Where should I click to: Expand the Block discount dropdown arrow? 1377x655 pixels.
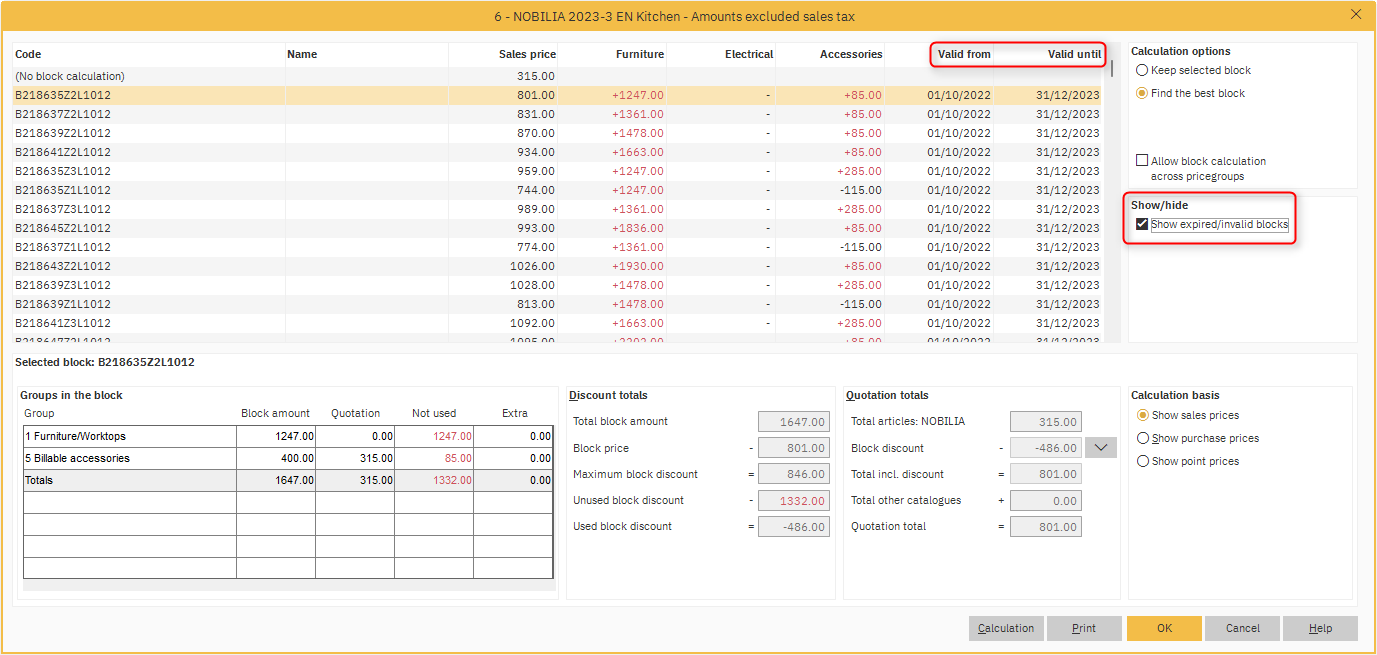click(1102, 448)
